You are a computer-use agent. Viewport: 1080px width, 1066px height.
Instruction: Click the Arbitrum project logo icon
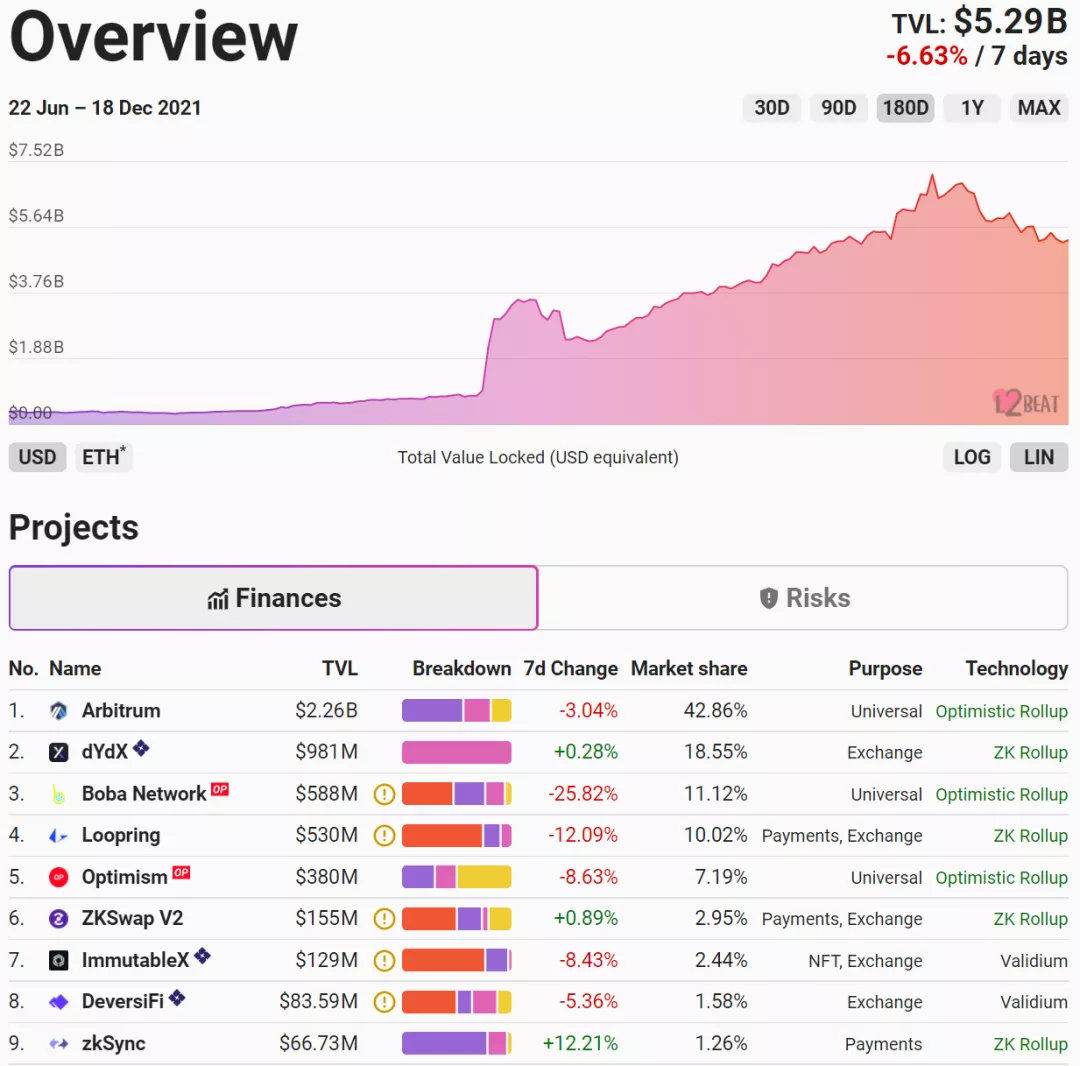coord(59,711)
